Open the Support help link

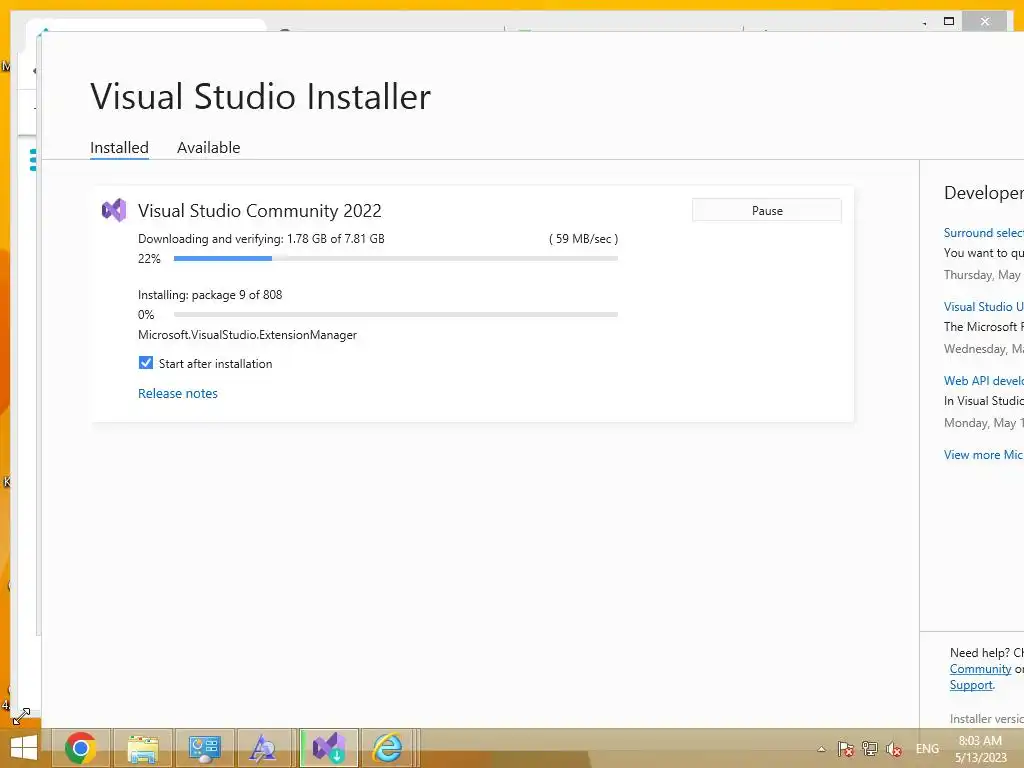point(971,684)
